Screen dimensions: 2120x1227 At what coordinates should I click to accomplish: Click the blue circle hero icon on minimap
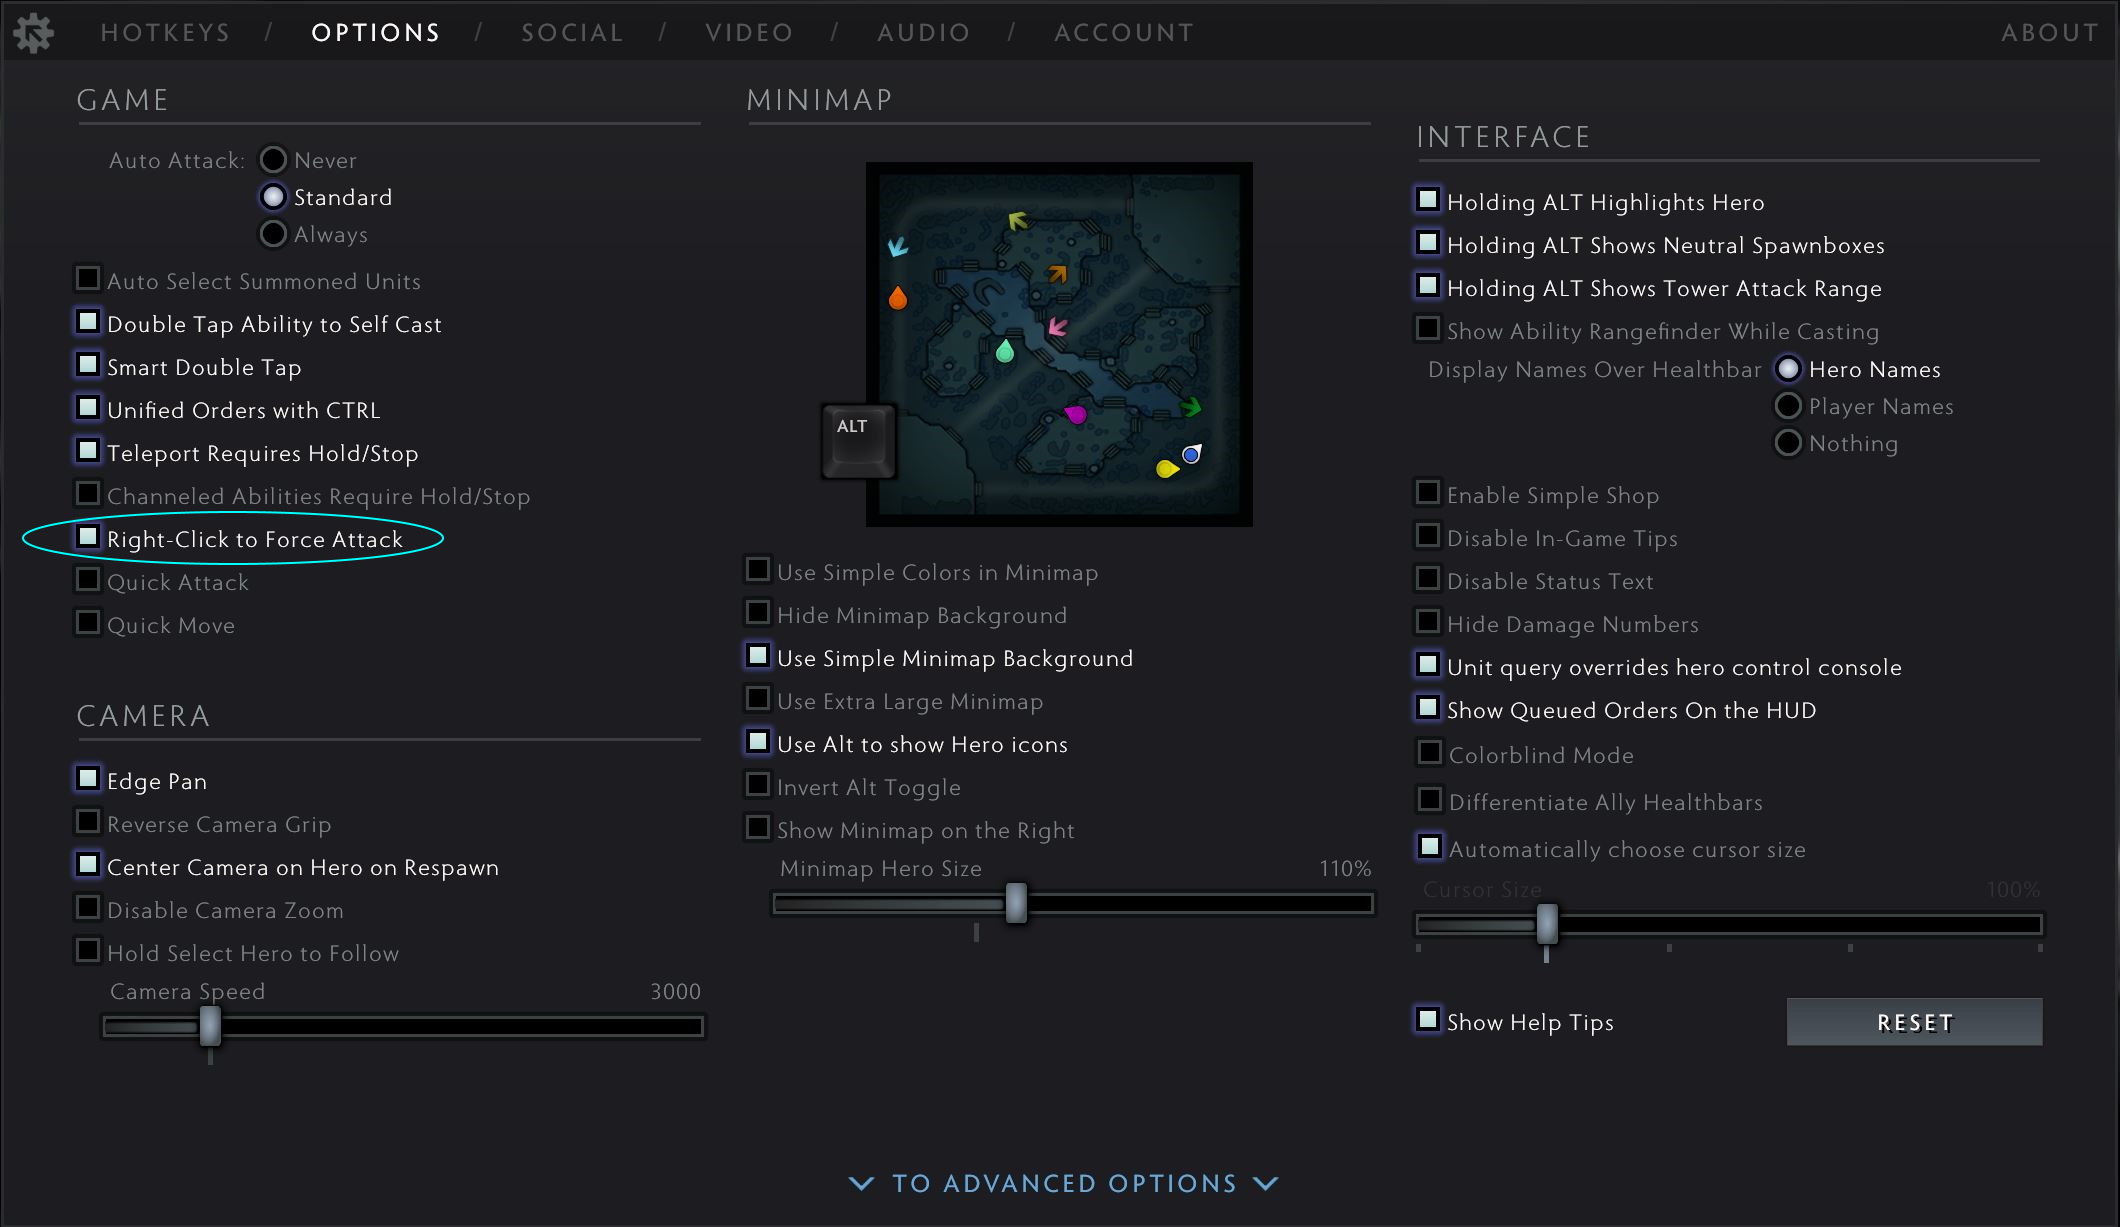point(1191,455)
